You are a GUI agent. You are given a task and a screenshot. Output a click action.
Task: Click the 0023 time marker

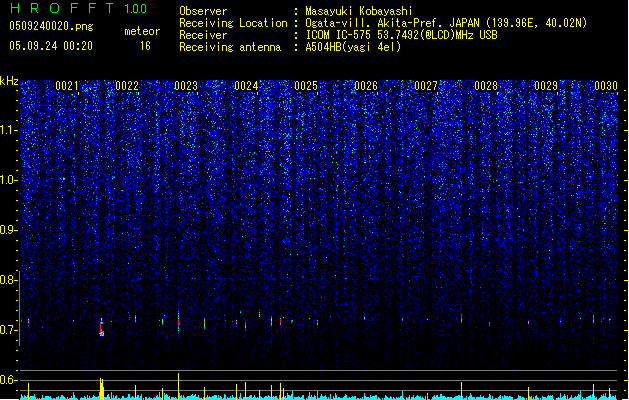(186, 86)
